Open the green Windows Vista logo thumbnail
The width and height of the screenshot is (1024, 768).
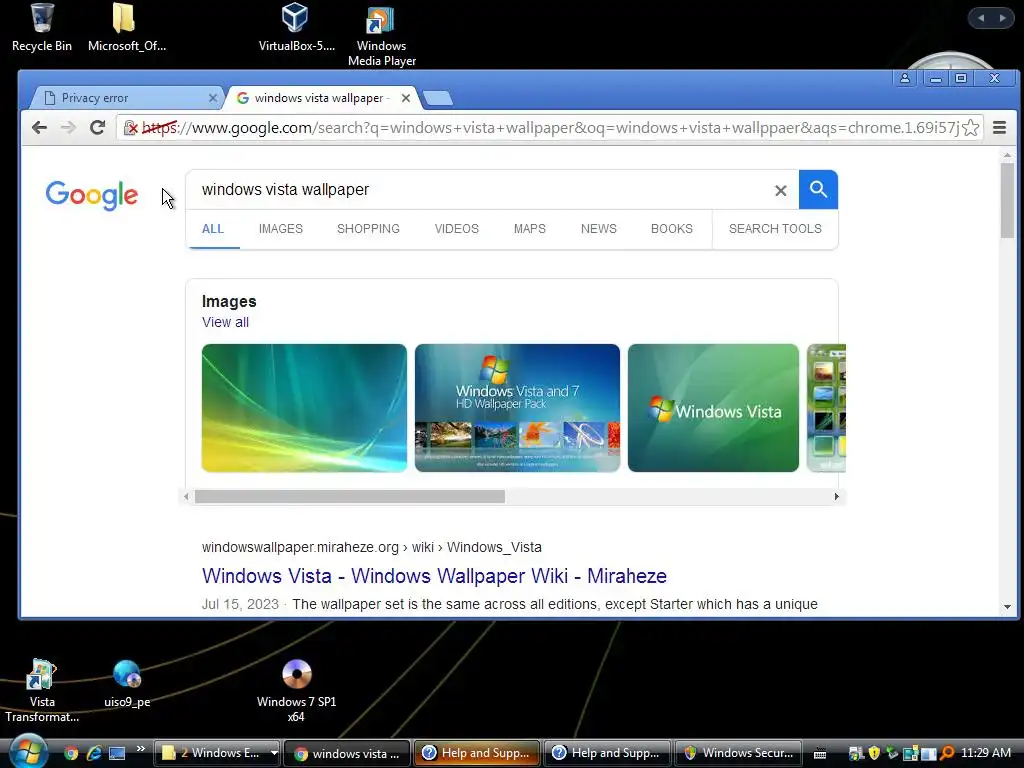(713, 408)
